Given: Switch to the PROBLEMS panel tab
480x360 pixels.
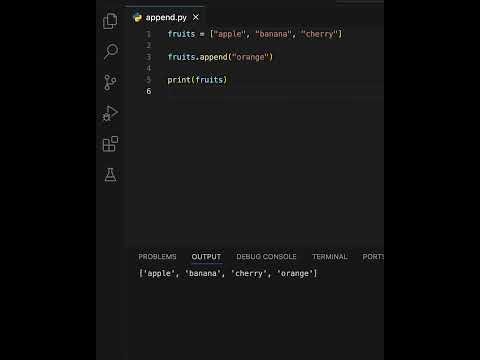Looking at the screenshot, I should [157, 257].
